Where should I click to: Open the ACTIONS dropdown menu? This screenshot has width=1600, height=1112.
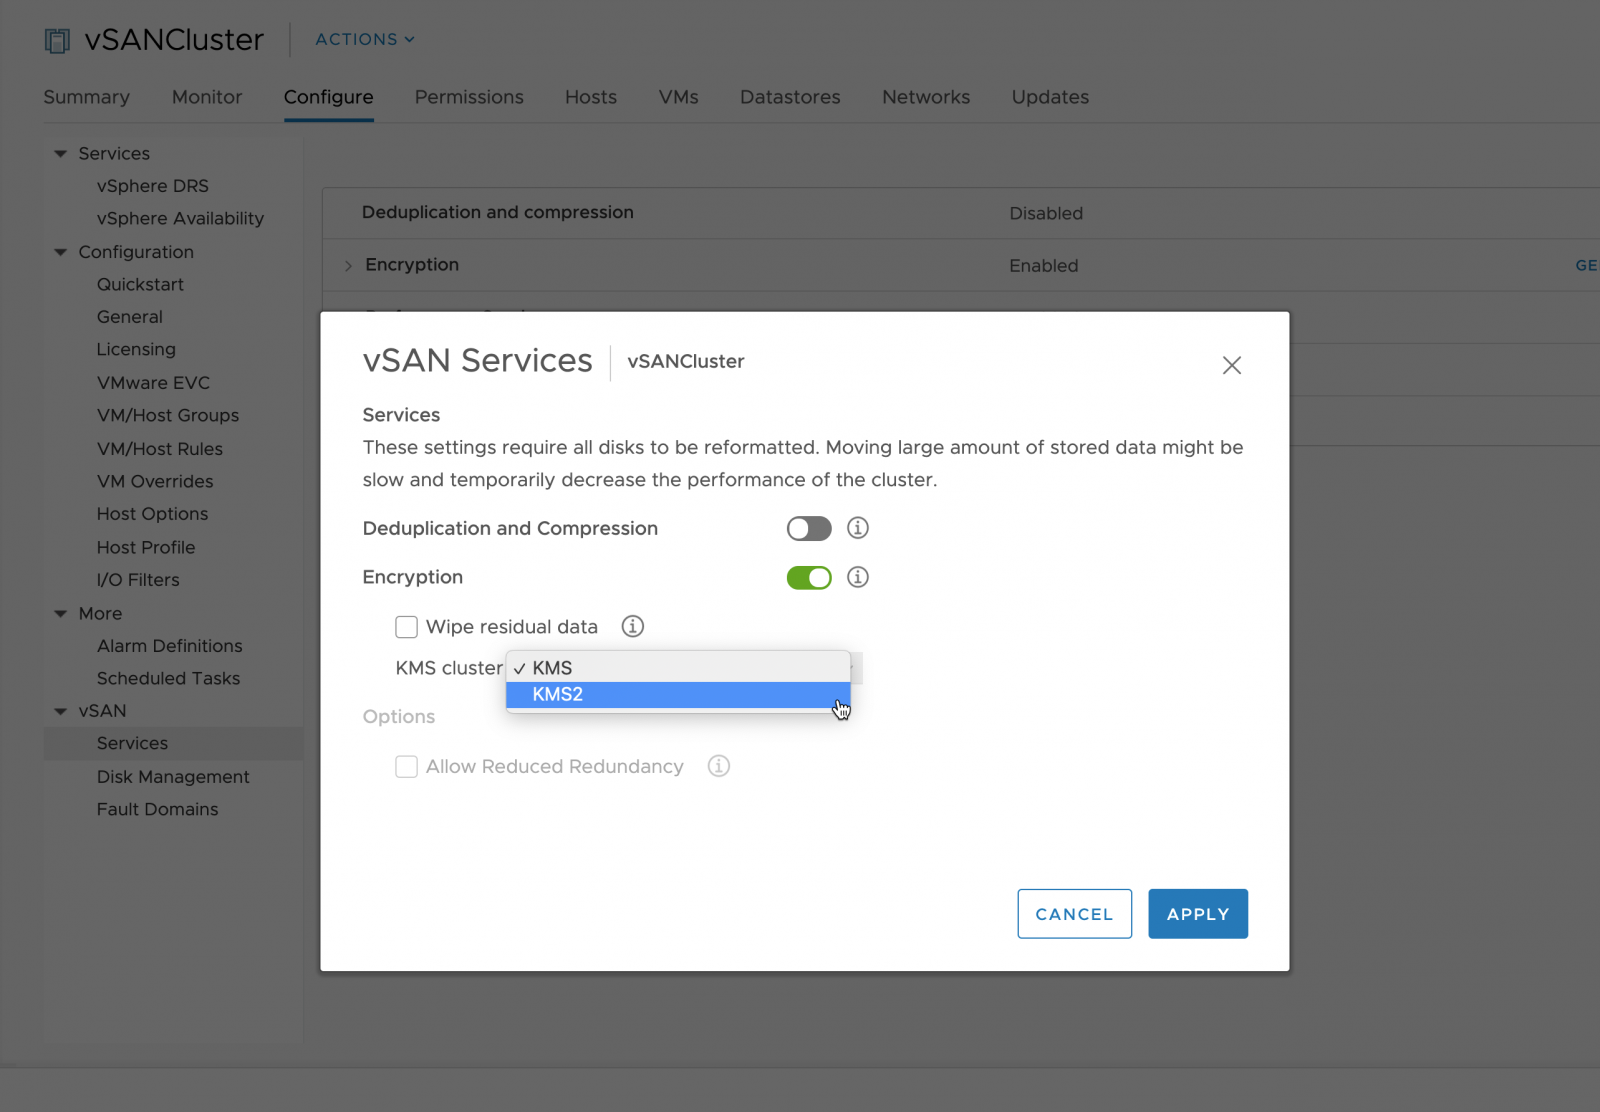(365, 39)
